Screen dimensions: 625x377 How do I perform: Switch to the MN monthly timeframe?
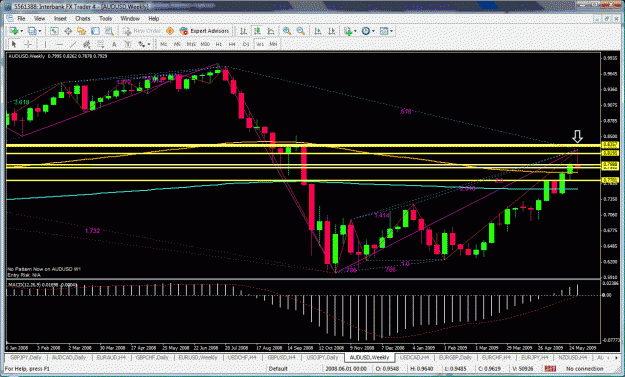click(x=273, y=44)
